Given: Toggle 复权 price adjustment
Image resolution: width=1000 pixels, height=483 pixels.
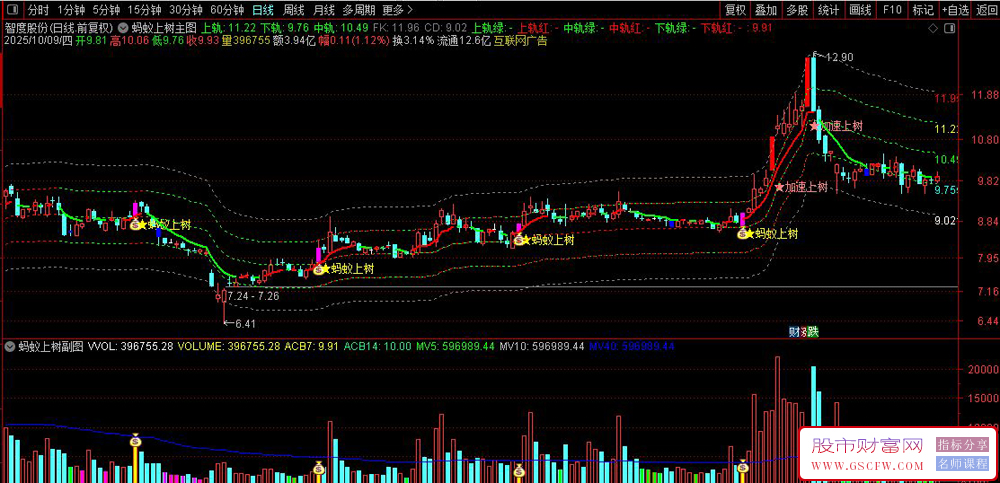Looking at the screenshot, I should tap(735, 10).
